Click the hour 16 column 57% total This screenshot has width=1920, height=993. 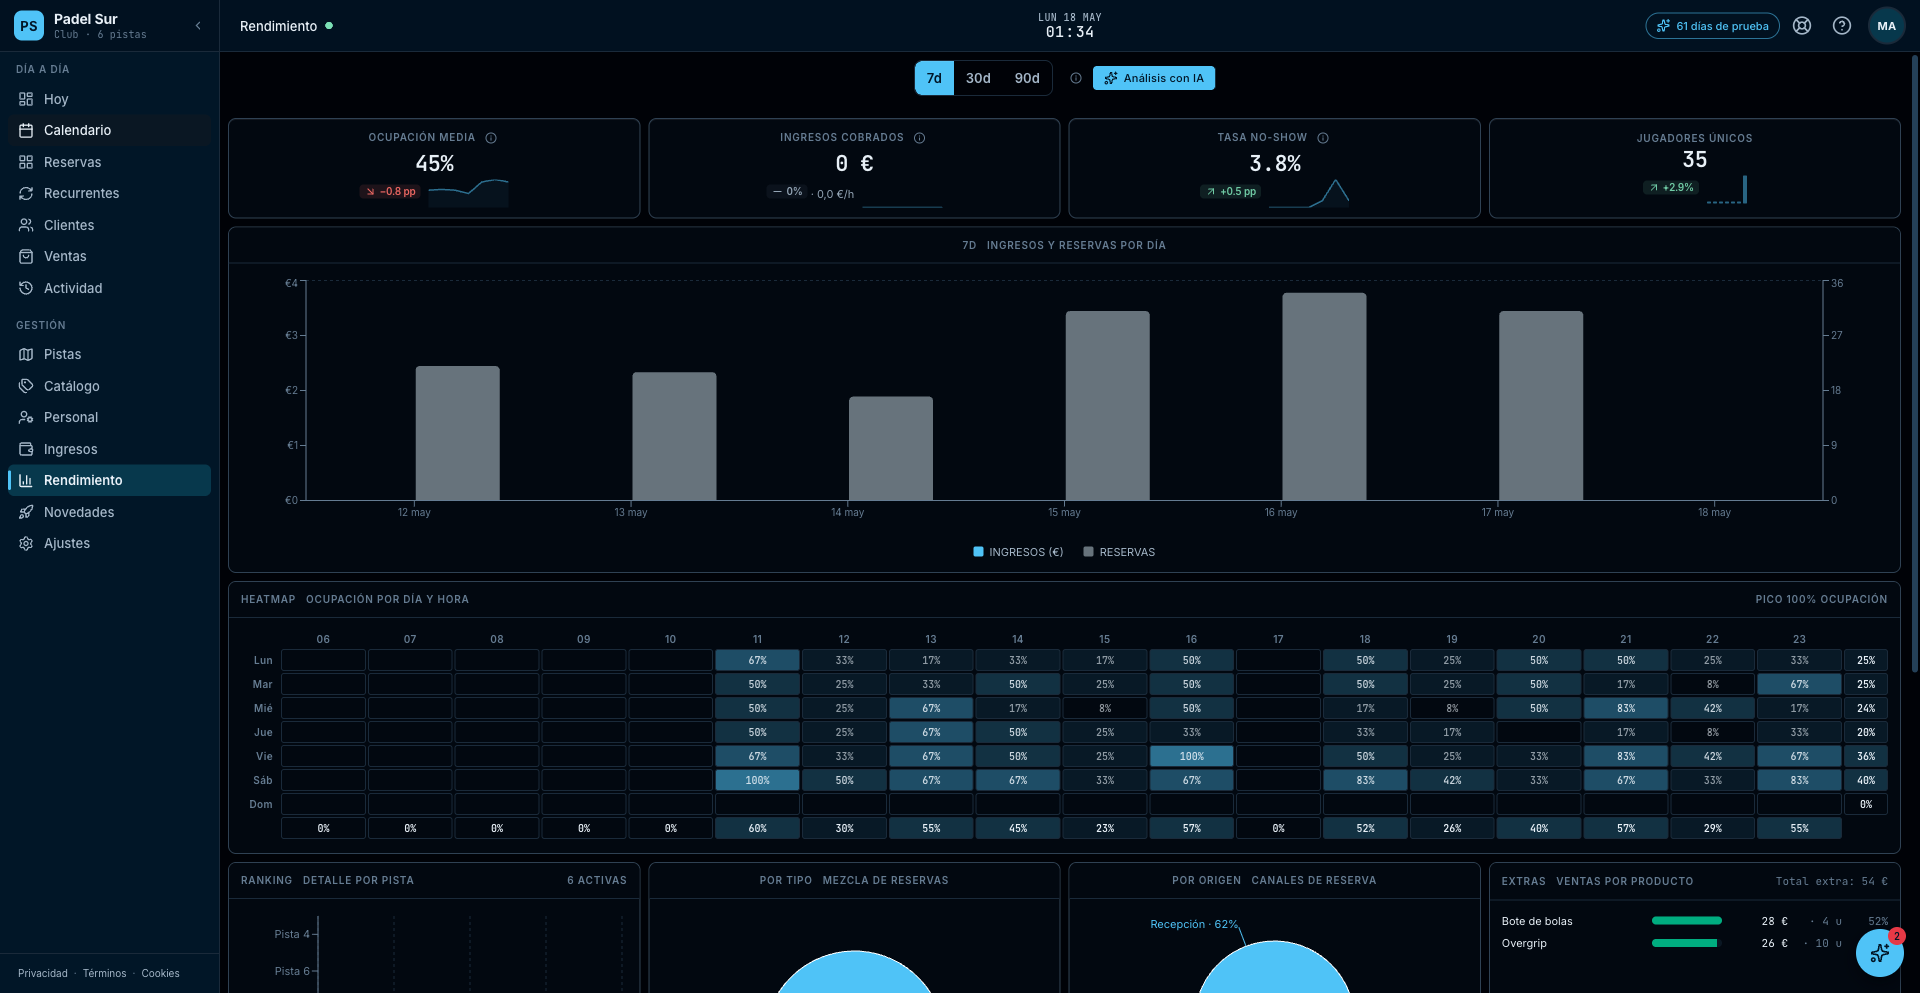pyautogui.click(x=1191, y=828)
